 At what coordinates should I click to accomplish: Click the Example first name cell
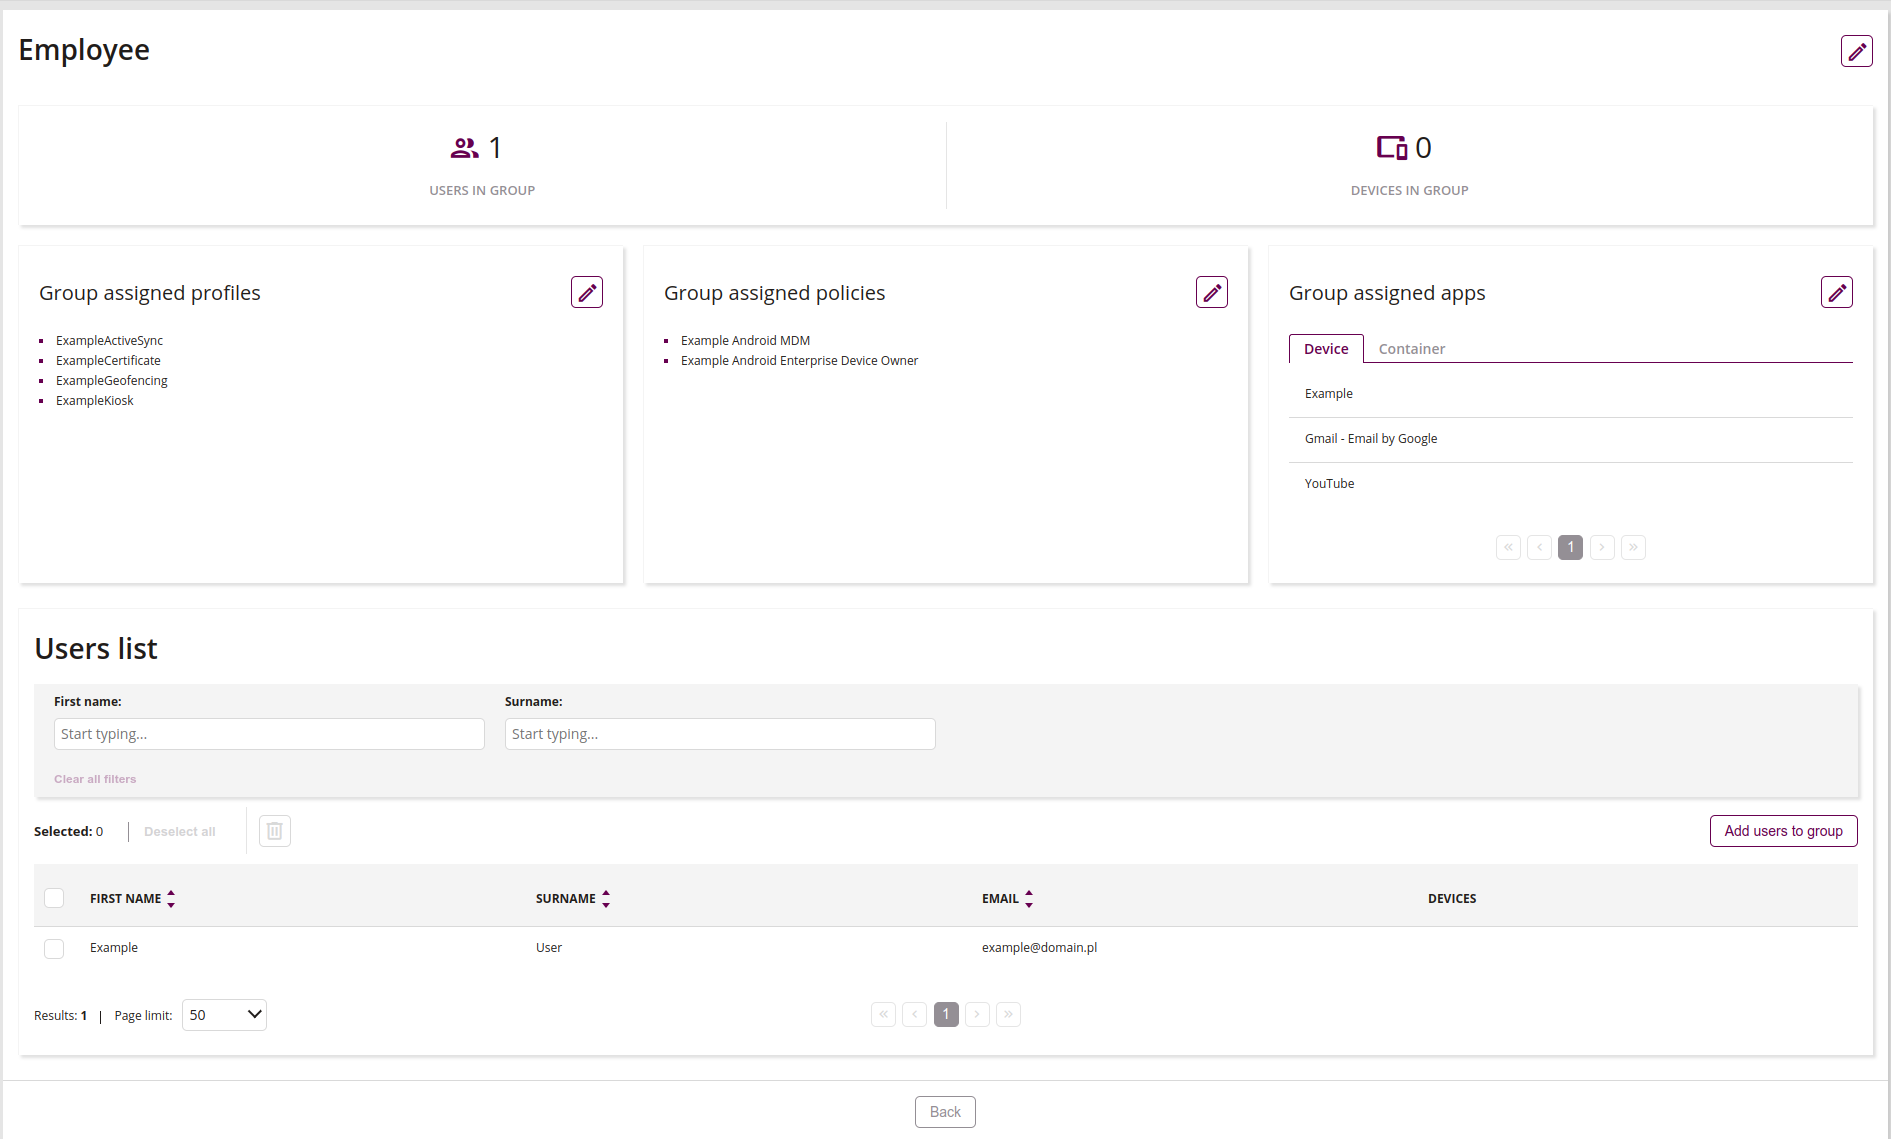pos(114,948)
